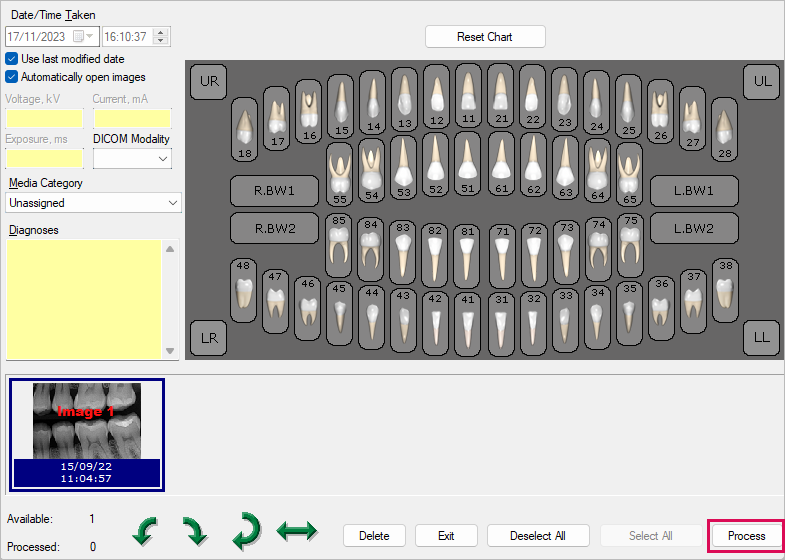The width and height of the screenshot is (785, 560).
Task: Choose the R.BW1 bitewing region
Action: [274, 191]
